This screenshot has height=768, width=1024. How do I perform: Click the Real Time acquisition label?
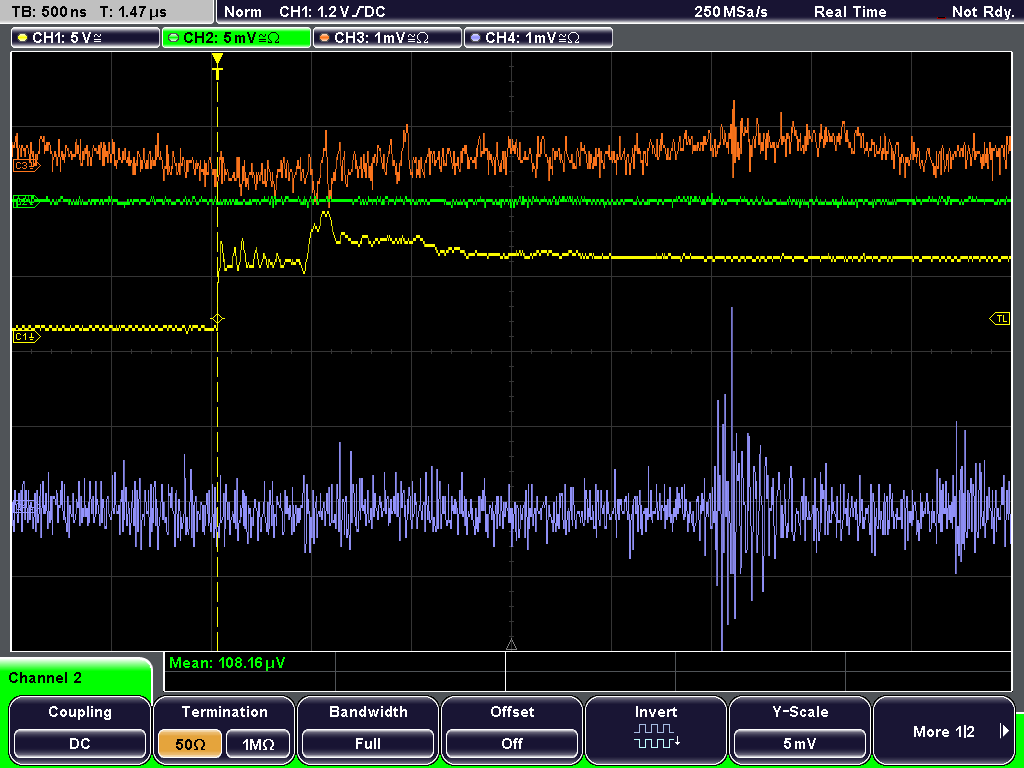pos(850,12)
